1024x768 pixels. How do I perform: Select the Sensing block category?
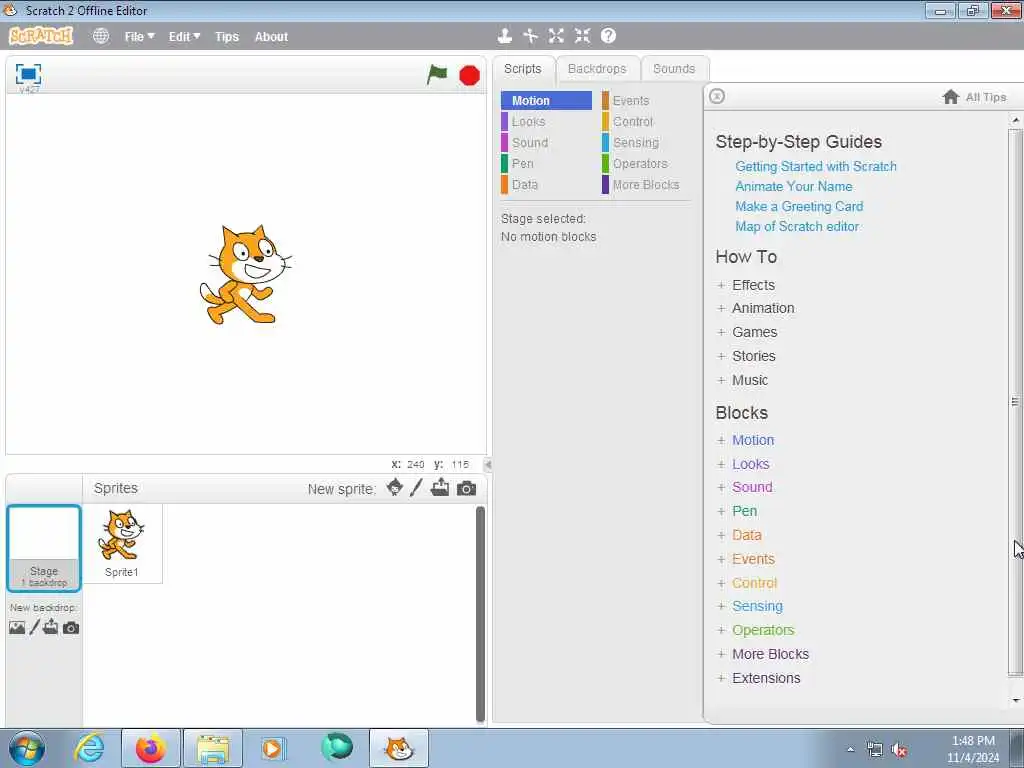(647, 142)
